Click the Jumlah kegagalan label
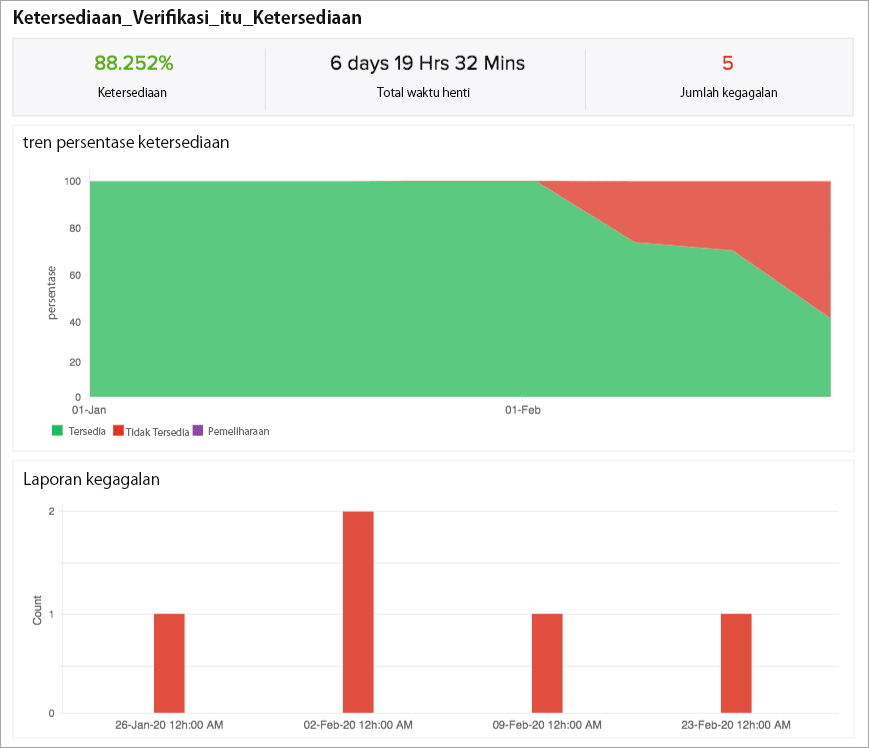 point(729,93)
